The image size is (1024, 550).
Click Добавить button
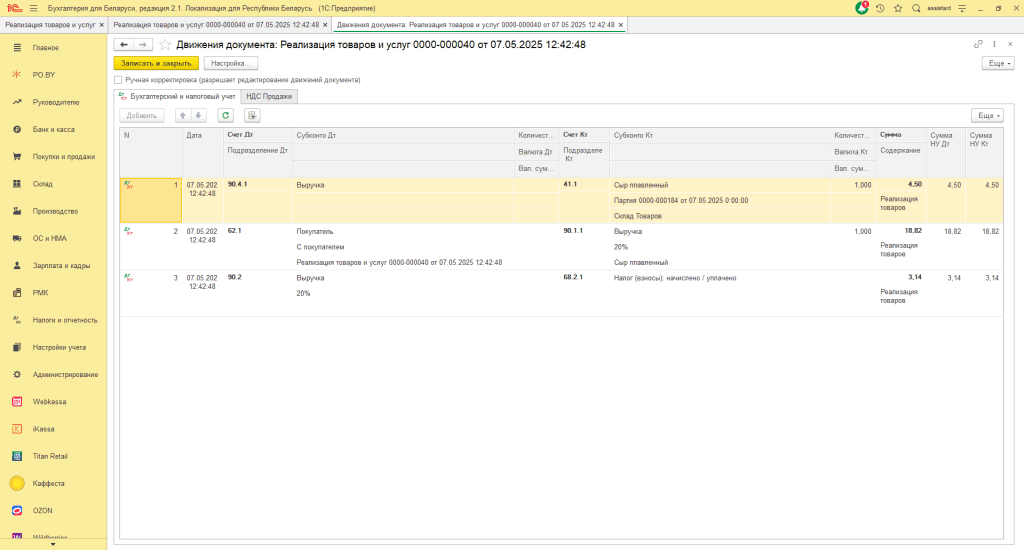(142, 116)
